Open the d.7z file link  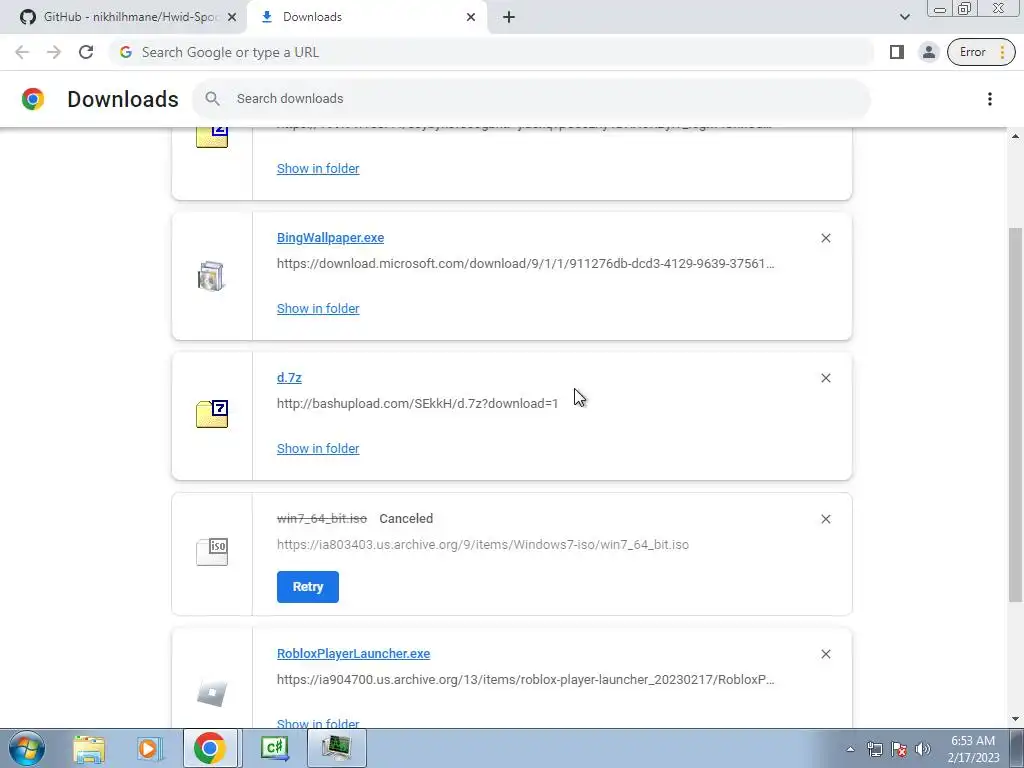[x=289, y=377]
